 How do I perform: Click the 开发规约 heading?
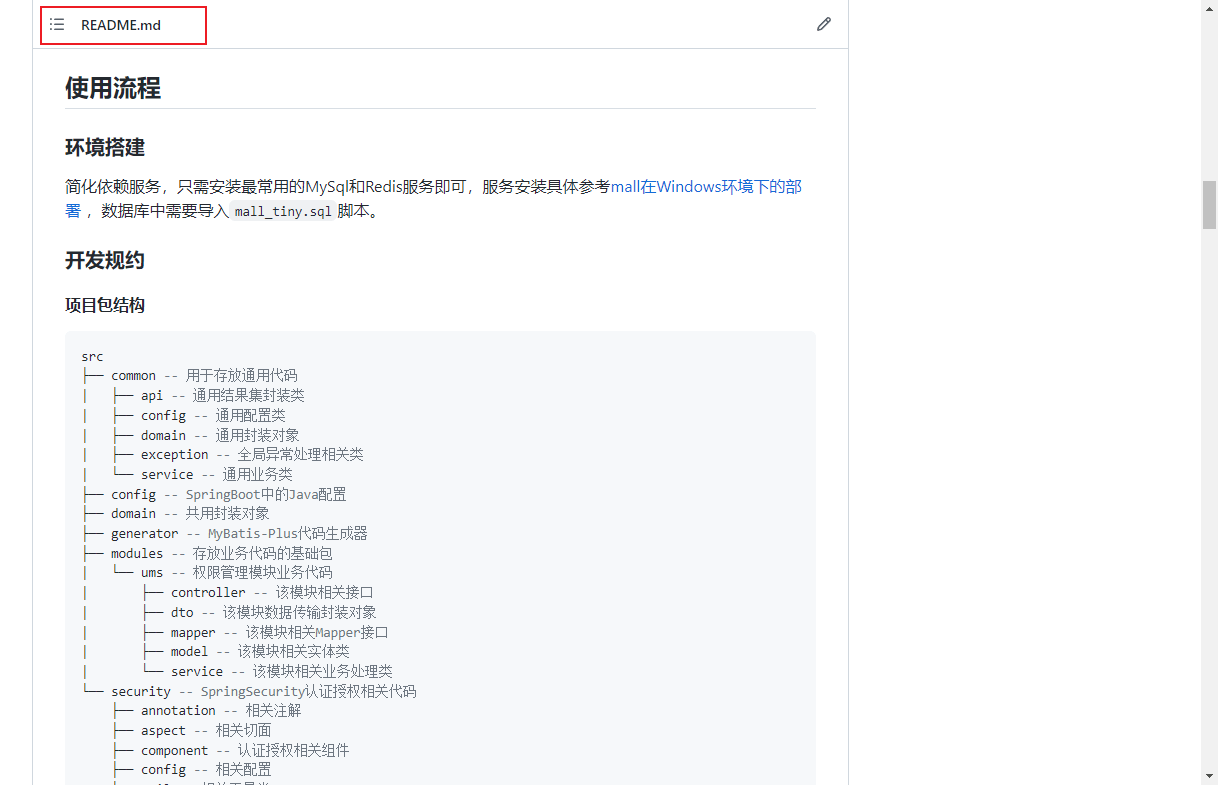tap(104, 260)
